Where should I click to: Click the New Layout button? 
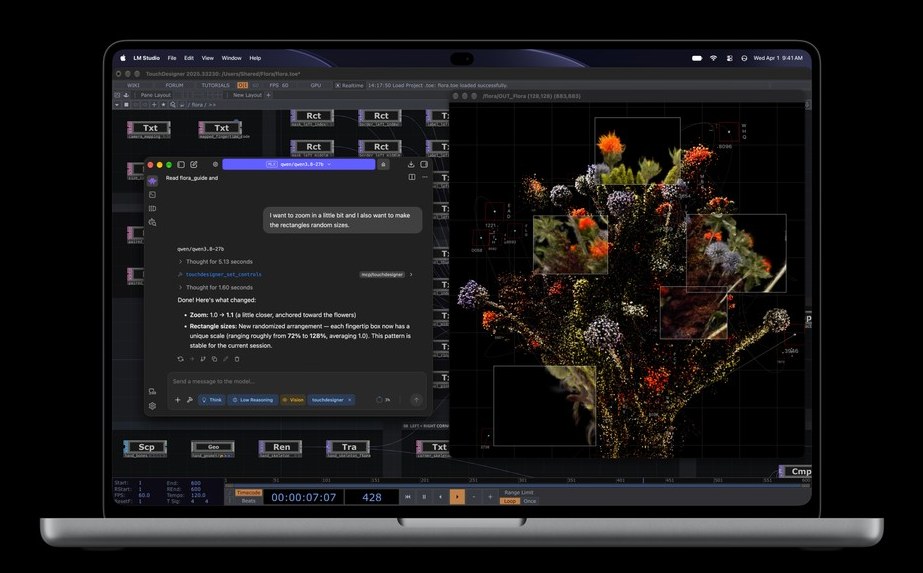[x=247, y=95]
